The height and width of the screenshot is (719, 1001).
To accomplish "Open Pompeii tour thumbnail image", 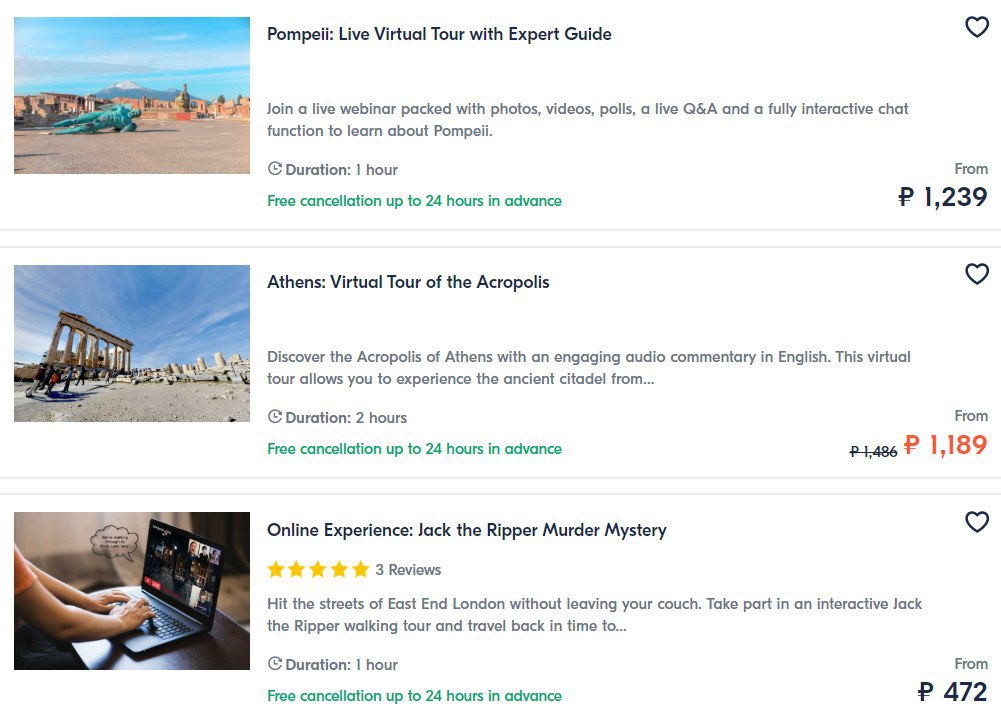I will 132,95.
